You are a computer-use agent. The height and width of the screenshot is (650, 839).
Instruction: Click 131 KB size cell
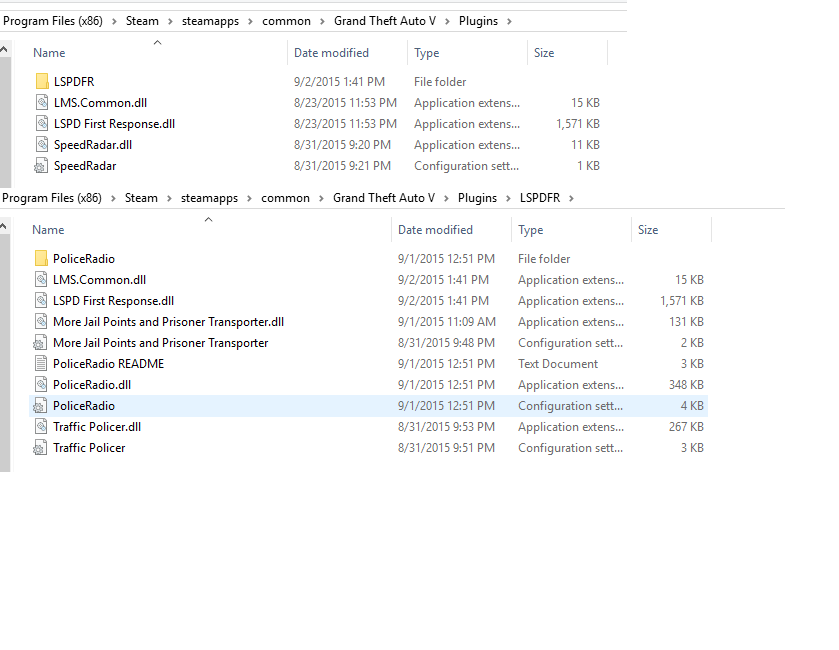(686, 322)
